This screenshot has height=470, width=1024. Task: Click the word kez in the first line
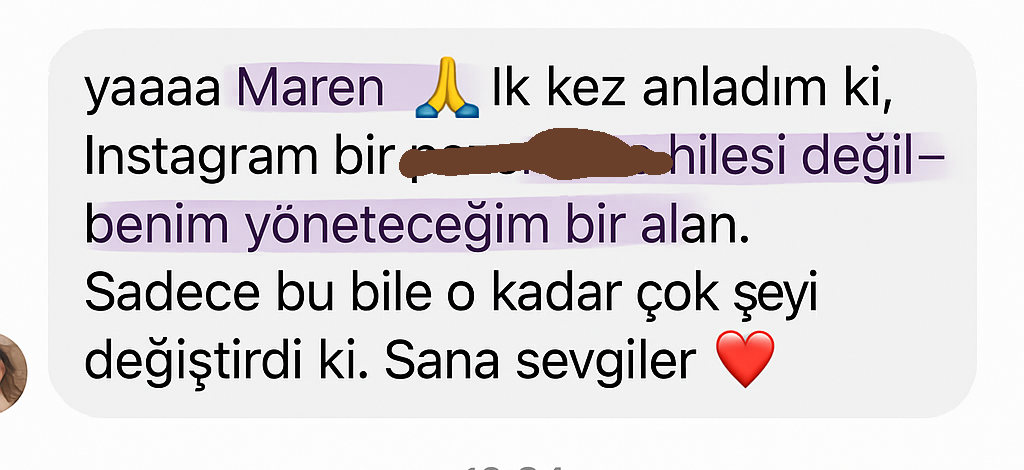coord(585,91)
